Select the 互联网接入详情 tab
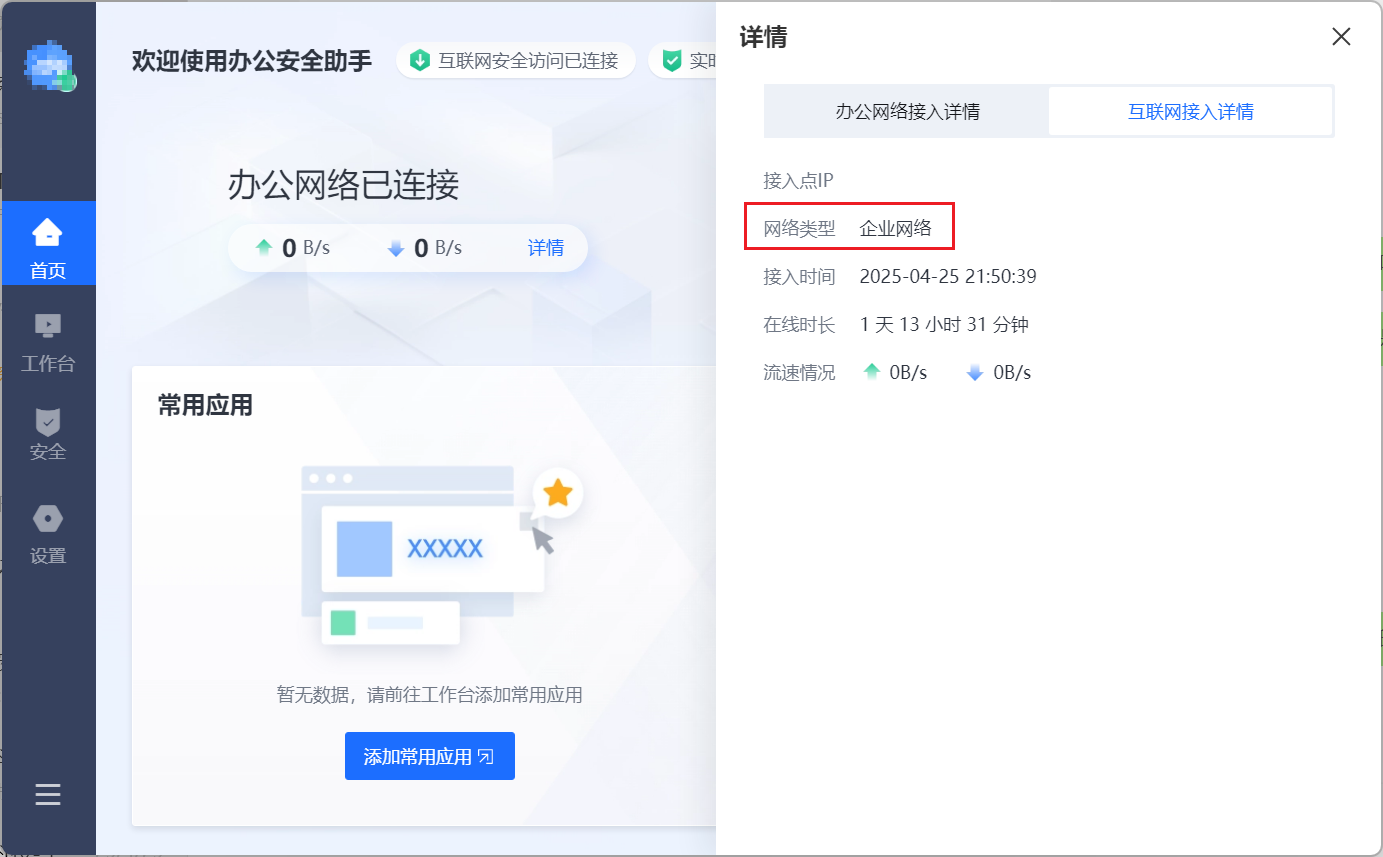 [1190, 111]
